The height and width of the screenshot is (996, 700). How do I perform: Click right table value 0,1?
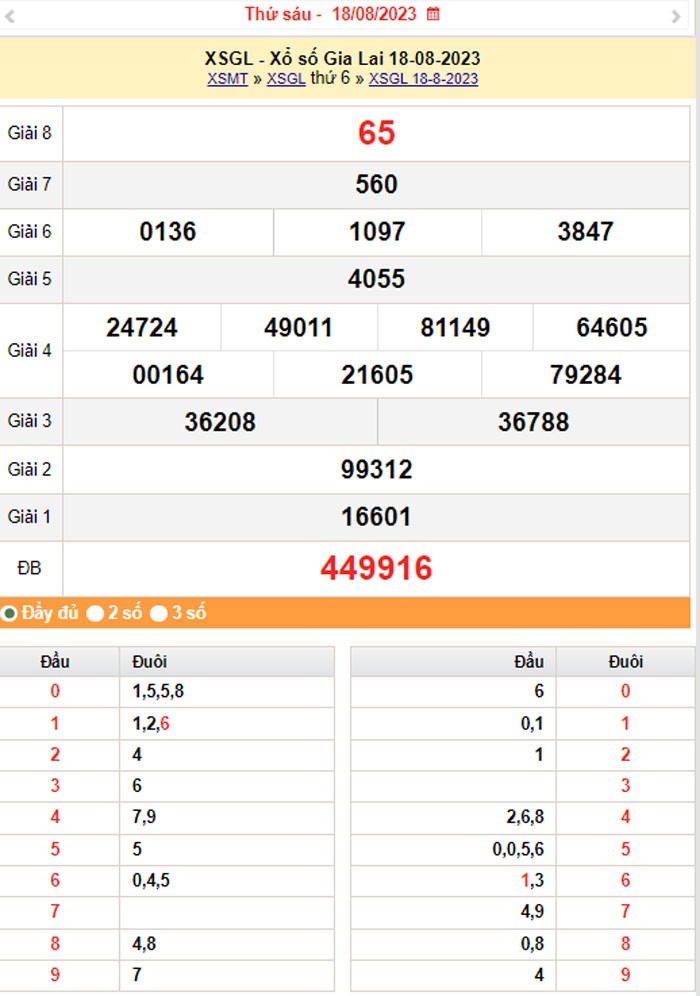(532, 723)
